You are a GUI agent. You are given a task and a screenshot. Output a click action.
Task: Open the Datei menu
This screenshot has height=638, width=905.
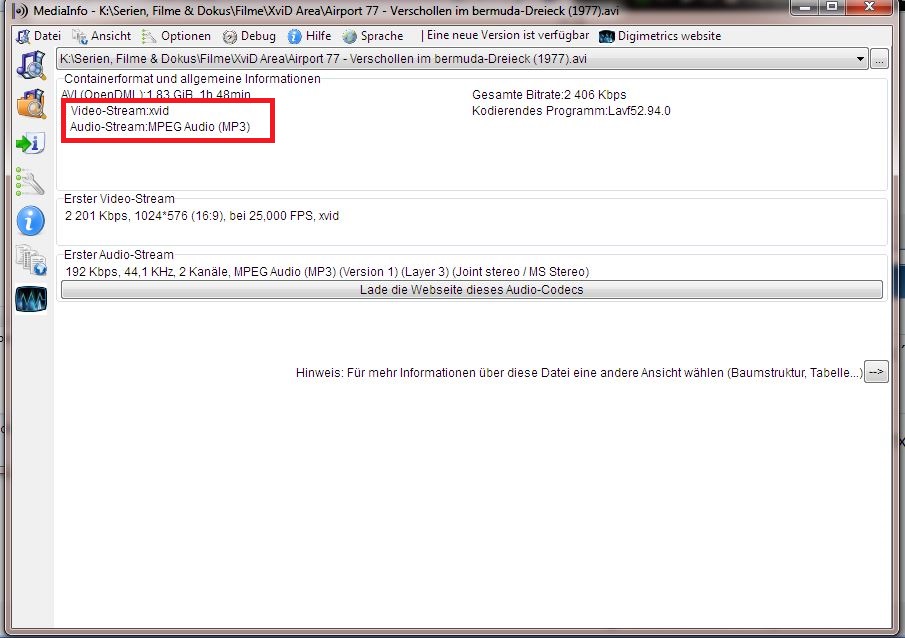point(39,36)
